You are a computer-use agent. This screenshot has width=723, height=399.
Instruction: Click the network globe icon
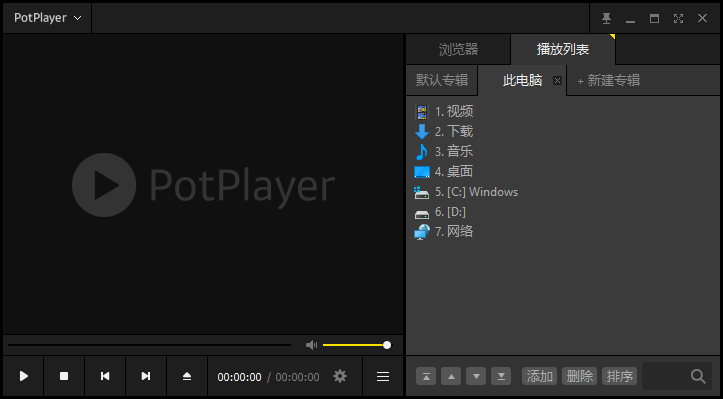click(421, 232)
